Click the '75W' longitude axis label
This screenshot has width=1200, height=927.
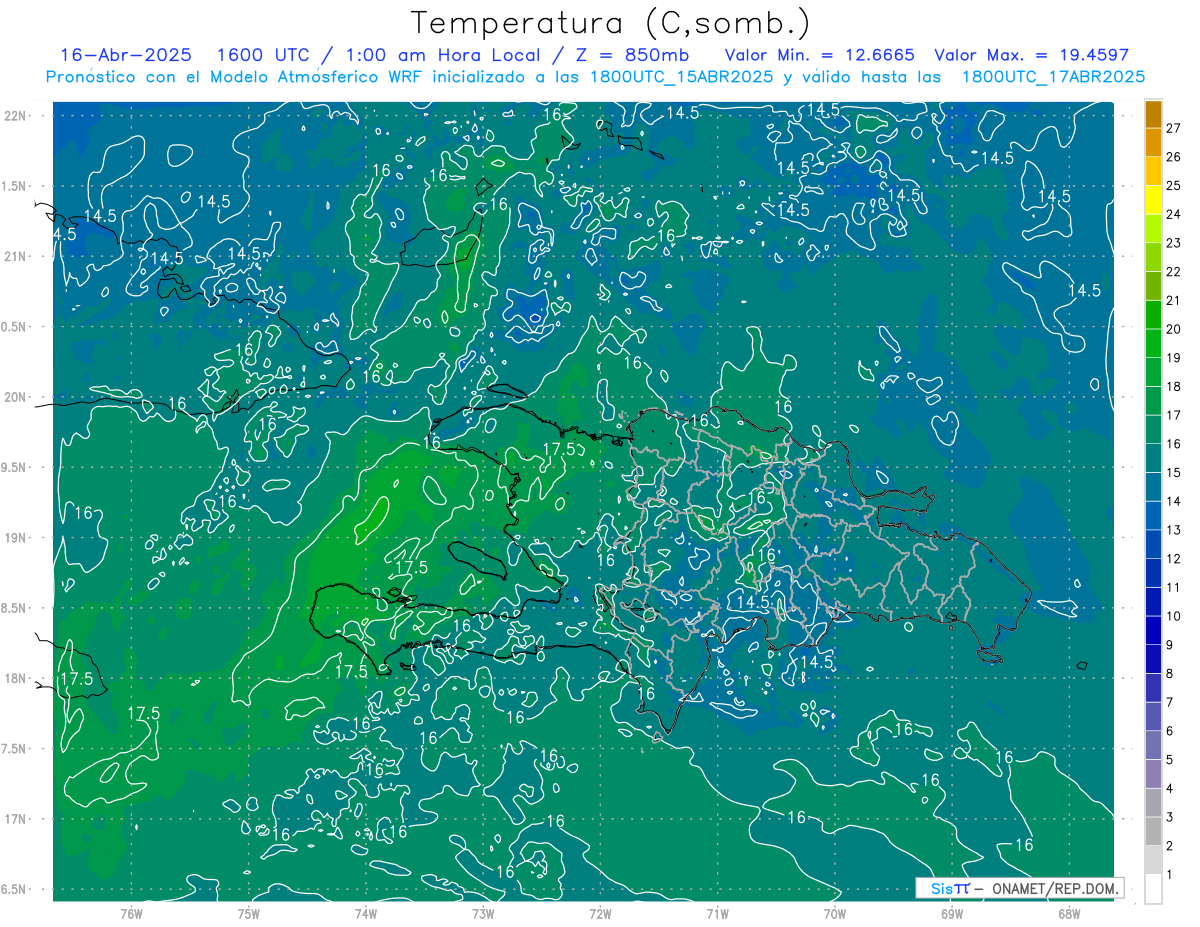[249, 913]
